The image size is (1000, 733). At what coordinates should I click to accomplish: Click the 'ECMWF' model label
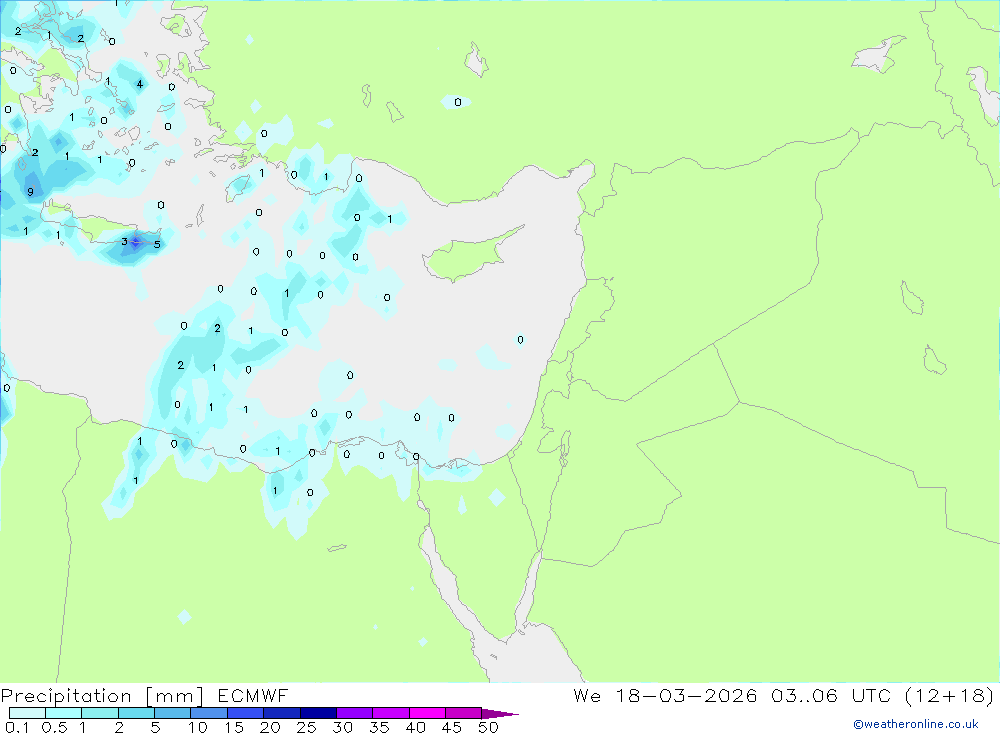pyautogui.click(x=253, y=695)
